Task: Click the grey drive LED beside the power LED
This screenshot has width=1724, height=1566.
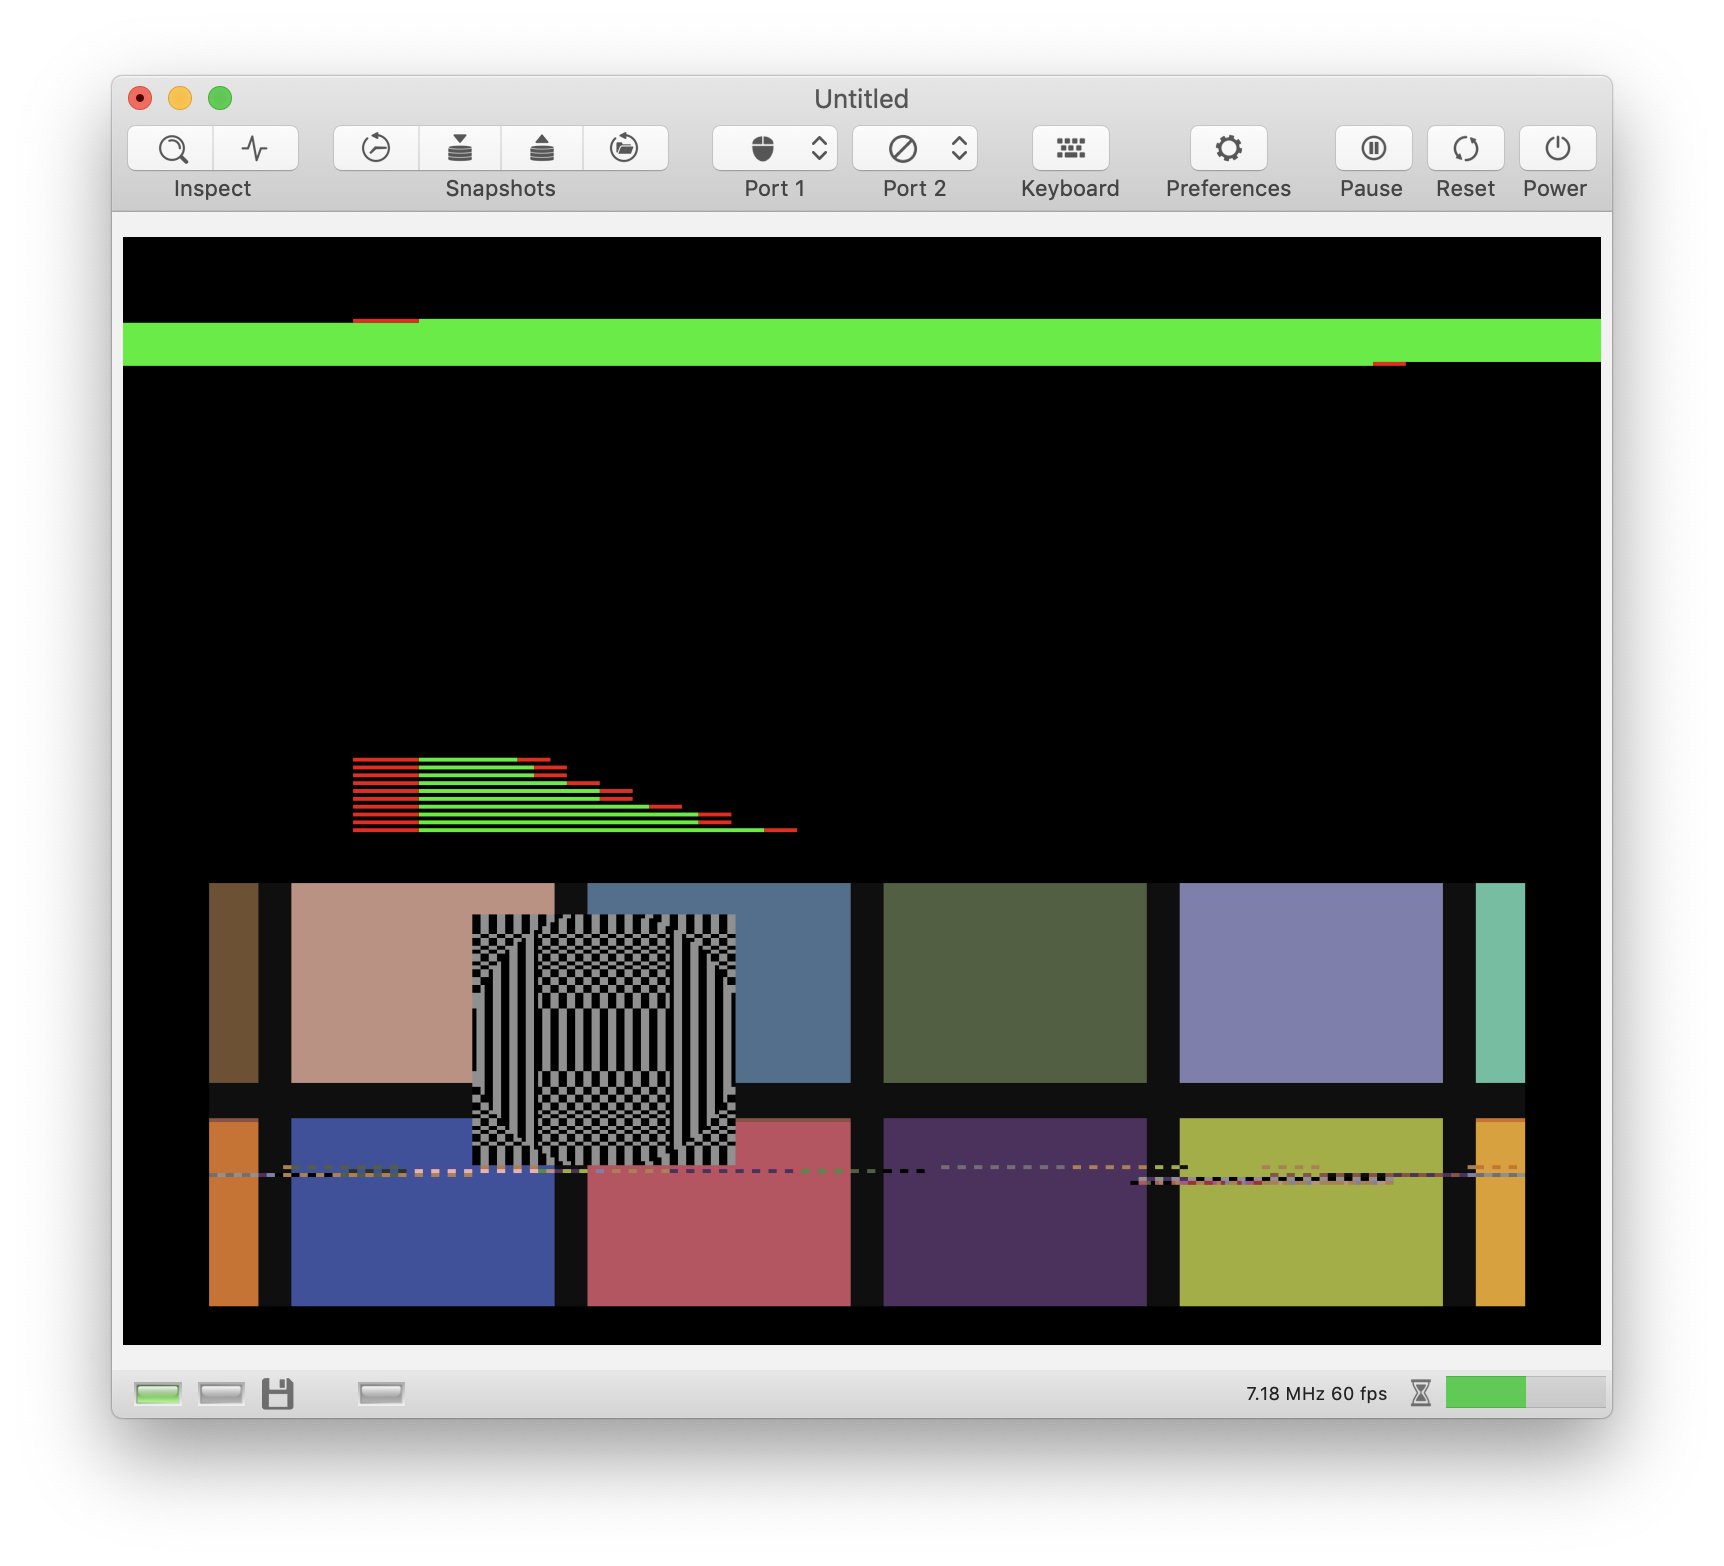Action: pyautogui.click(x=222, y=1393)
